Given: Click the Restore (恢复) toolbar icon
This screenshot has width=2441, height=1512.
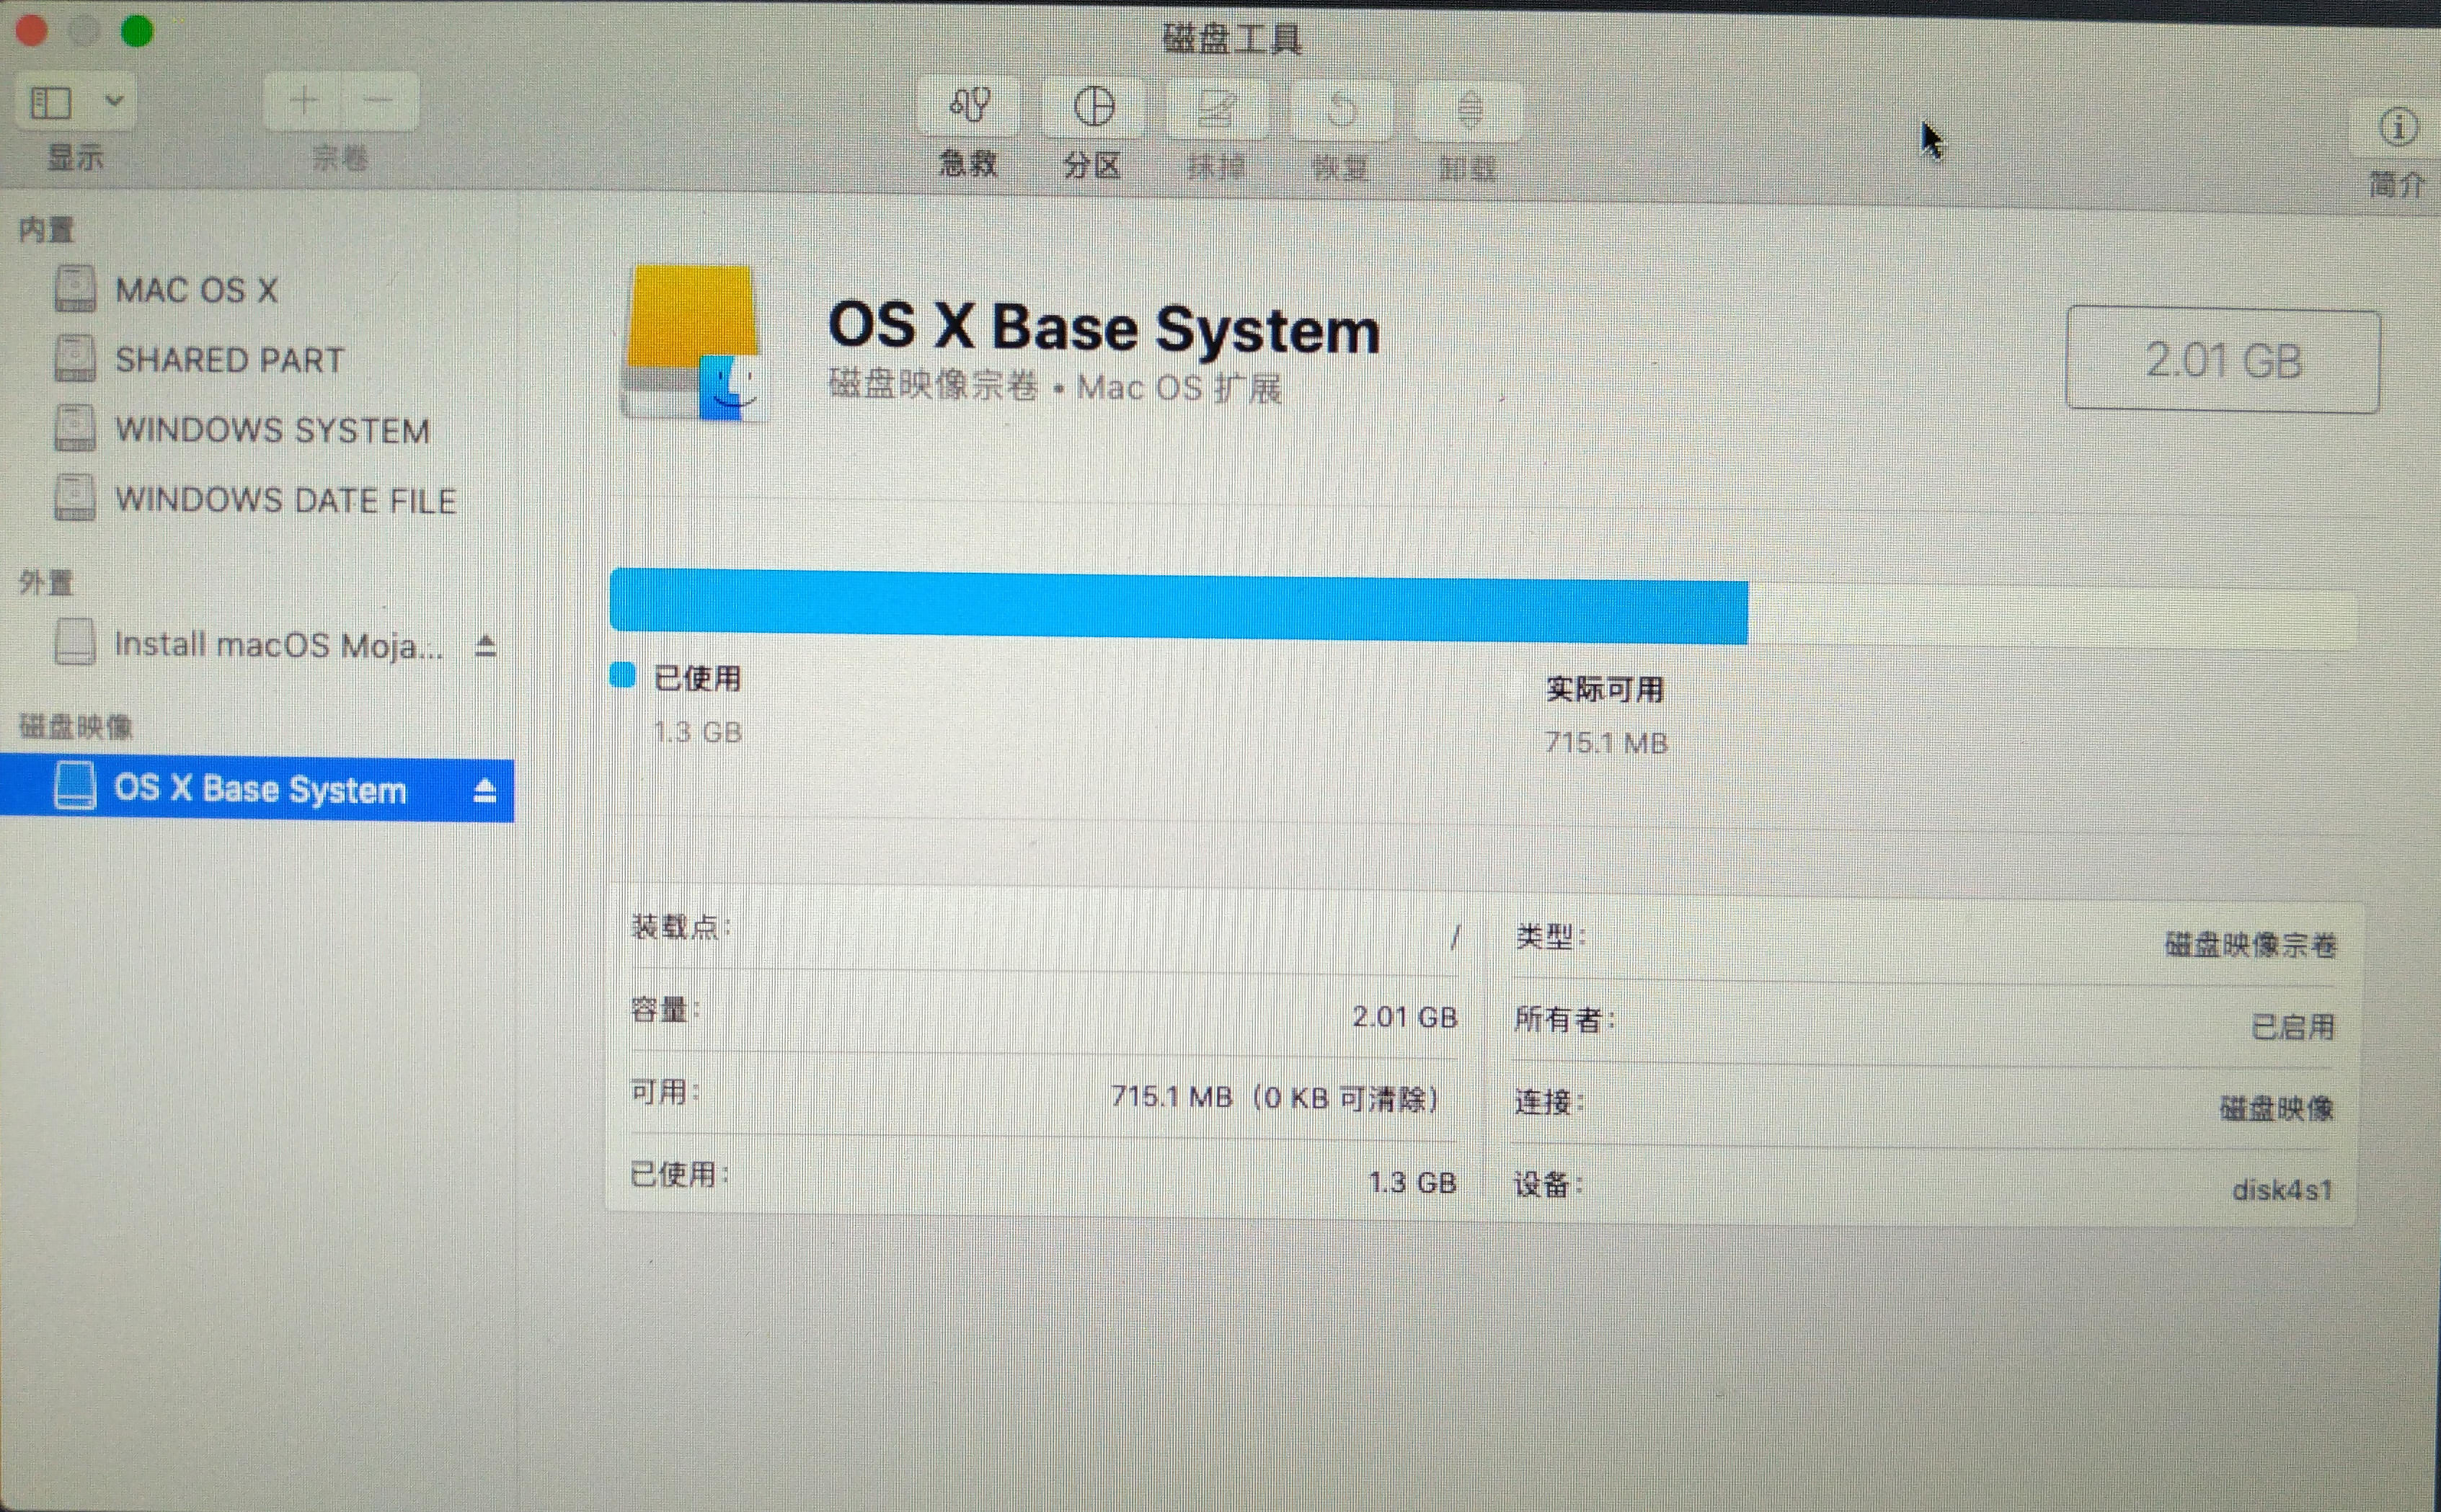Looking at the screenshot, I should (1341, 120).
